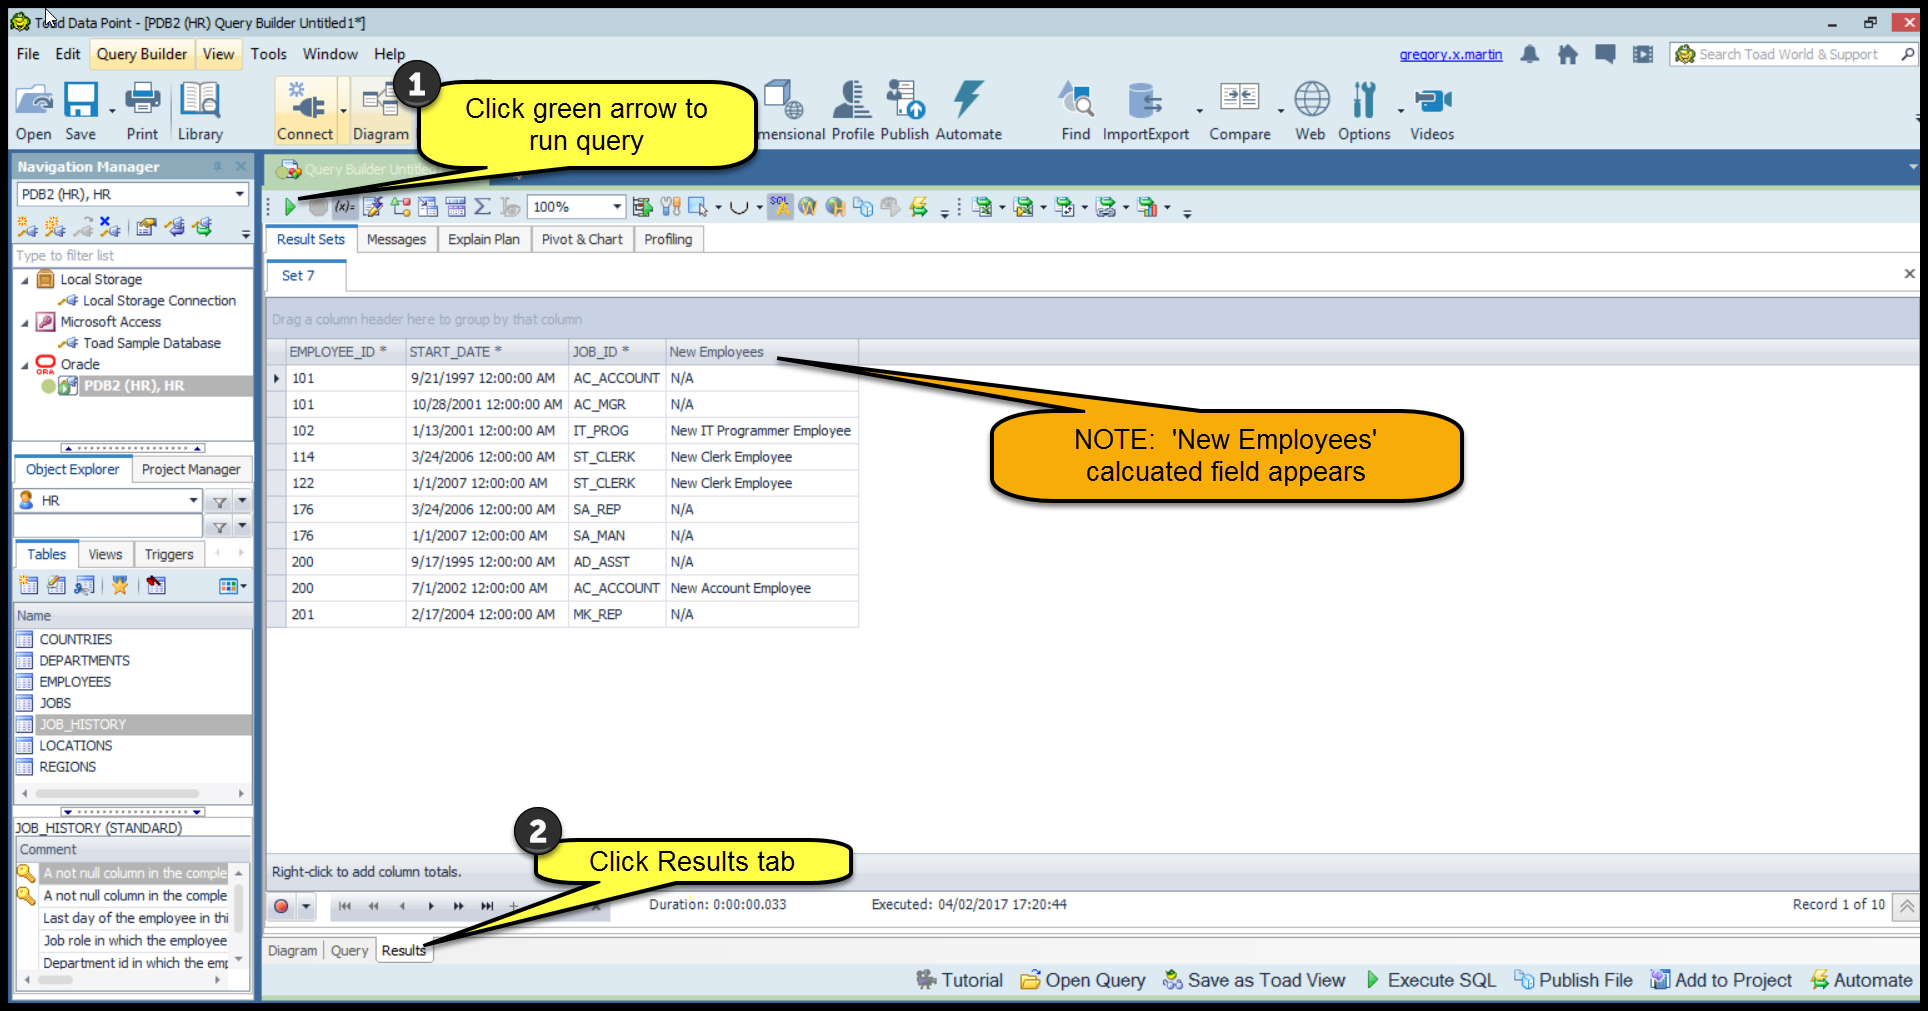
Task: Open the PDB2 (HR), HR connection dropdown
Action: (x=240, y=194)
